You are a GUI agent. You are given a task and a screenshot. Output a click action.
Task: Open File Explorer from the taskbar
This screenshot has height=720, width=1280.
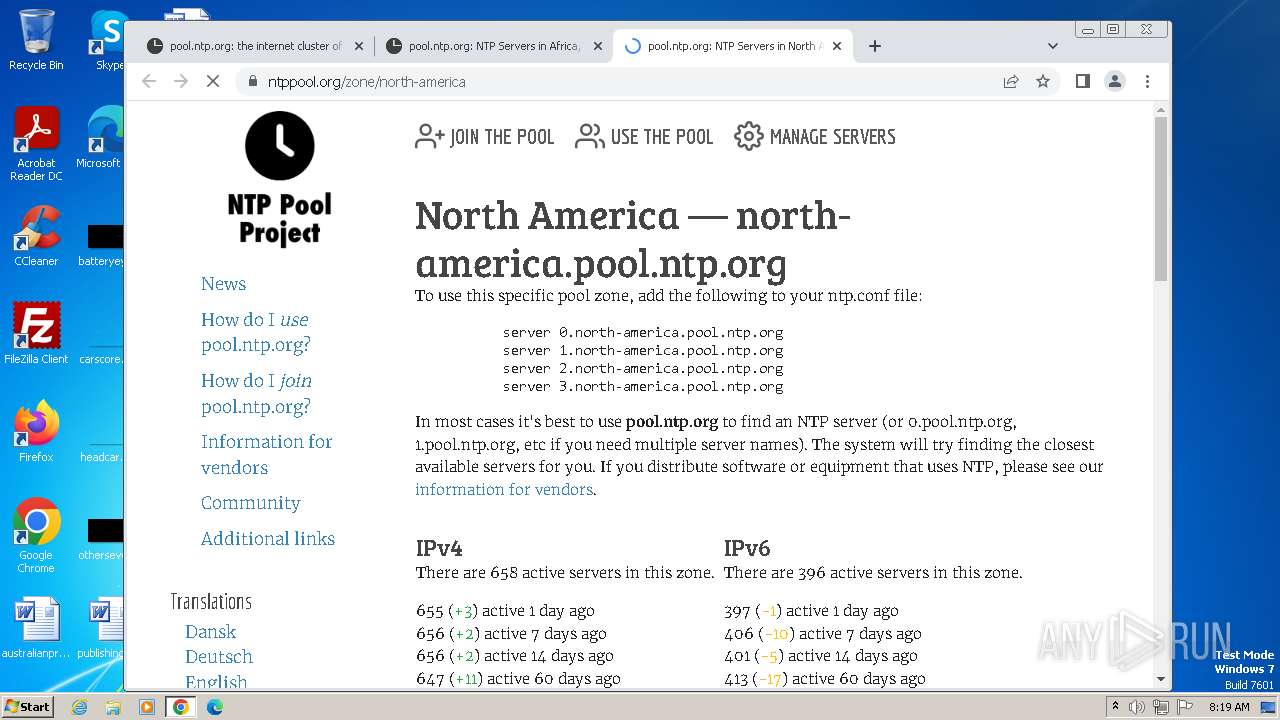[113, 707]
